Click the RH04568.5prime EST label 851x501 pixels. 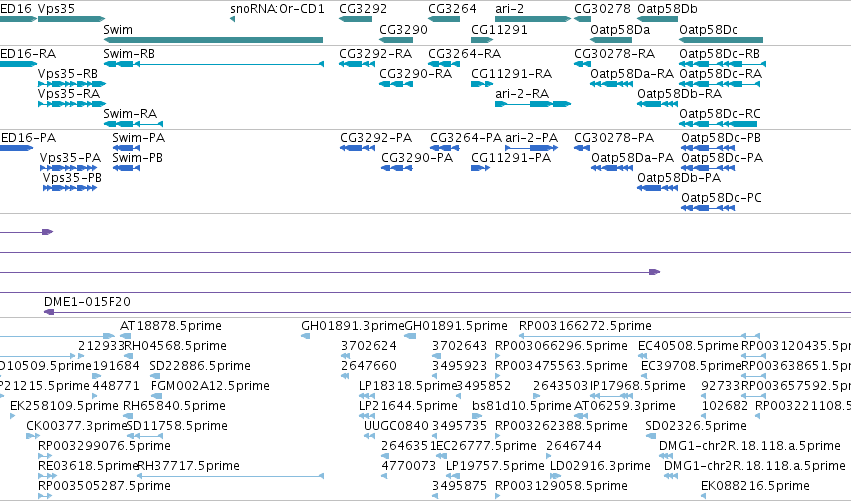point(176,346)
